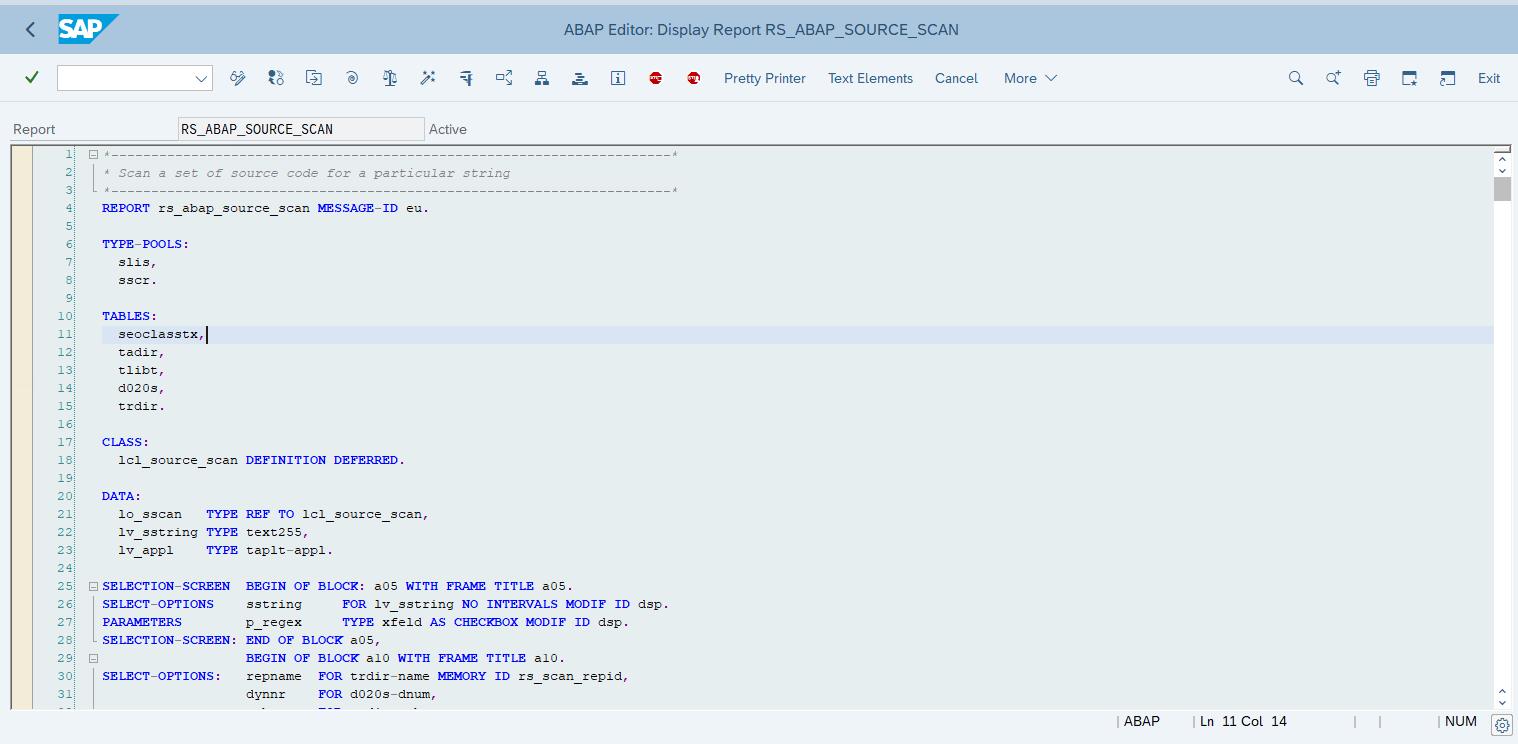Click the Generate Shortcut window icon

(1448, 78)
